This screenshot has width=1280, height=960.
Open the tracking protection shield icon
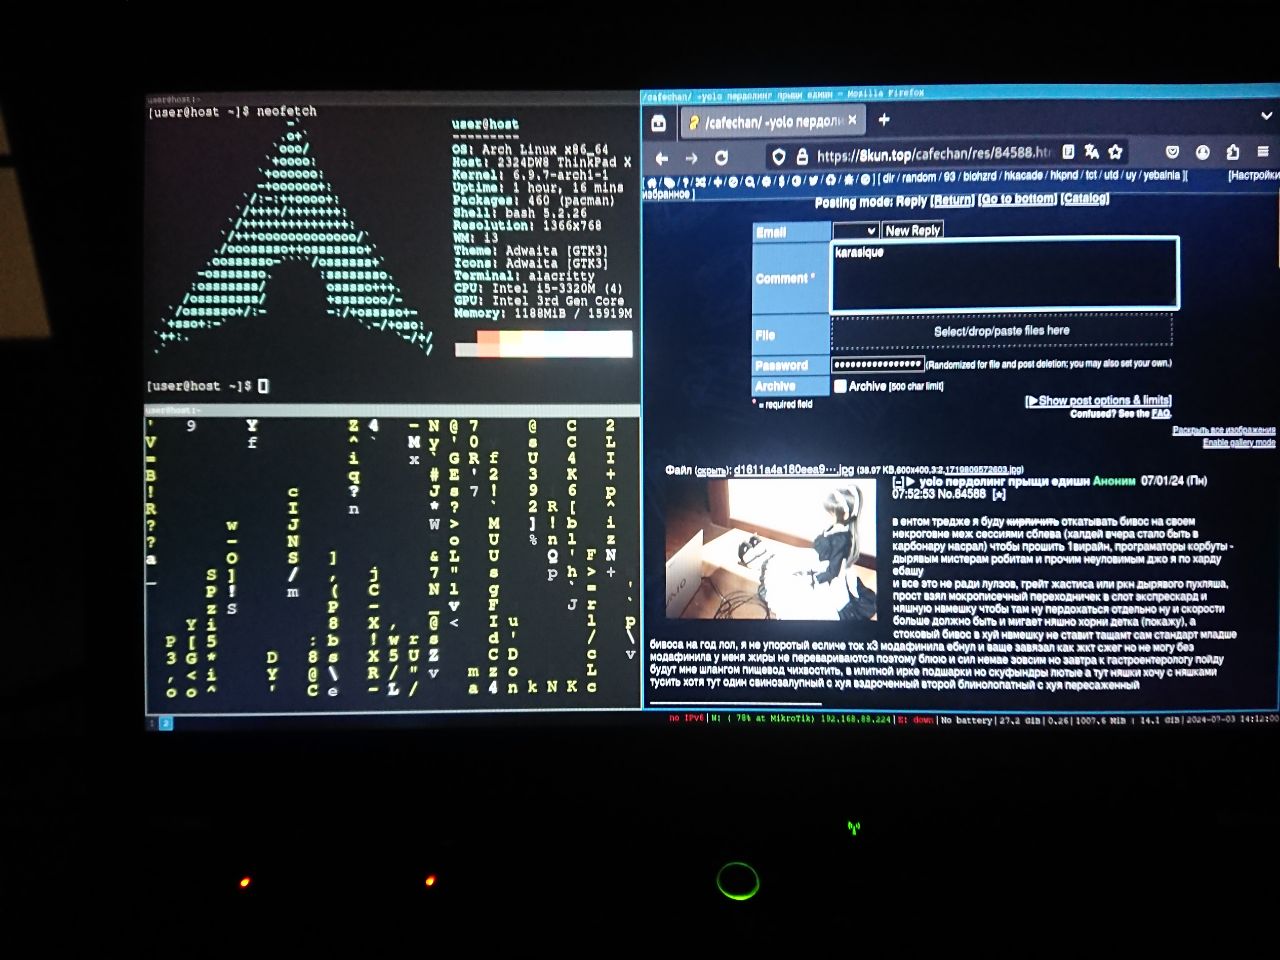tap(778, 157)
